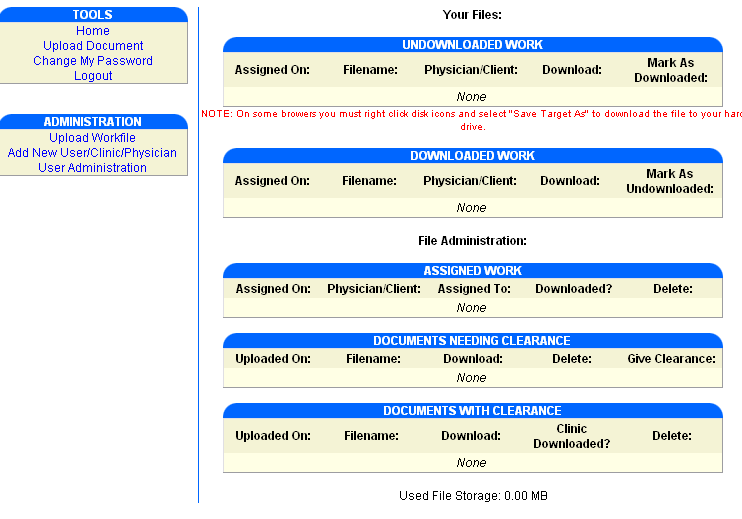Image resolution: width=742 pixels, height=519 pixels.
Task: Click 'None' row in Assigned Work
Action: point(472,308)
